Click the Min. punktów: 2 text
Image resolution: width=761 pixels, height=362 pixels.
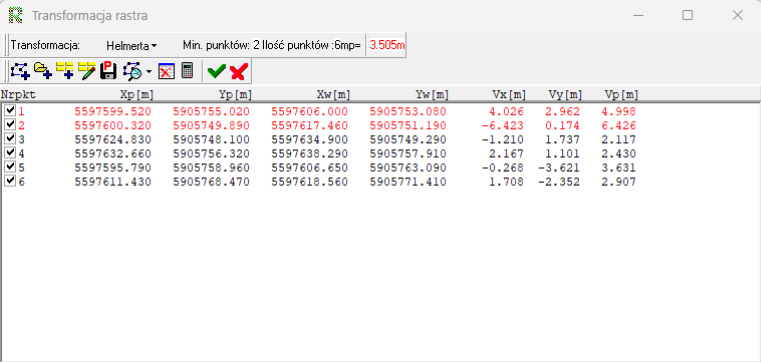click(220, 46)
